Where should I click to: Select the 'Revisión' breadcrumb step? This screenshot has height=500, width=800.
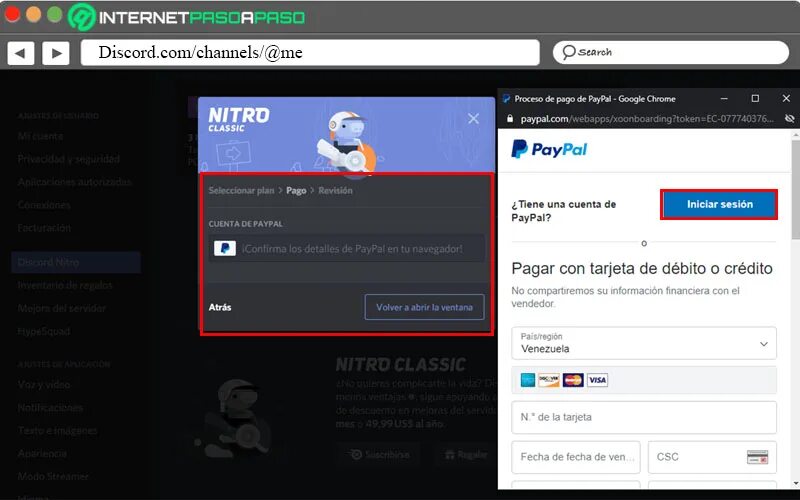click(x=335, y=190)
